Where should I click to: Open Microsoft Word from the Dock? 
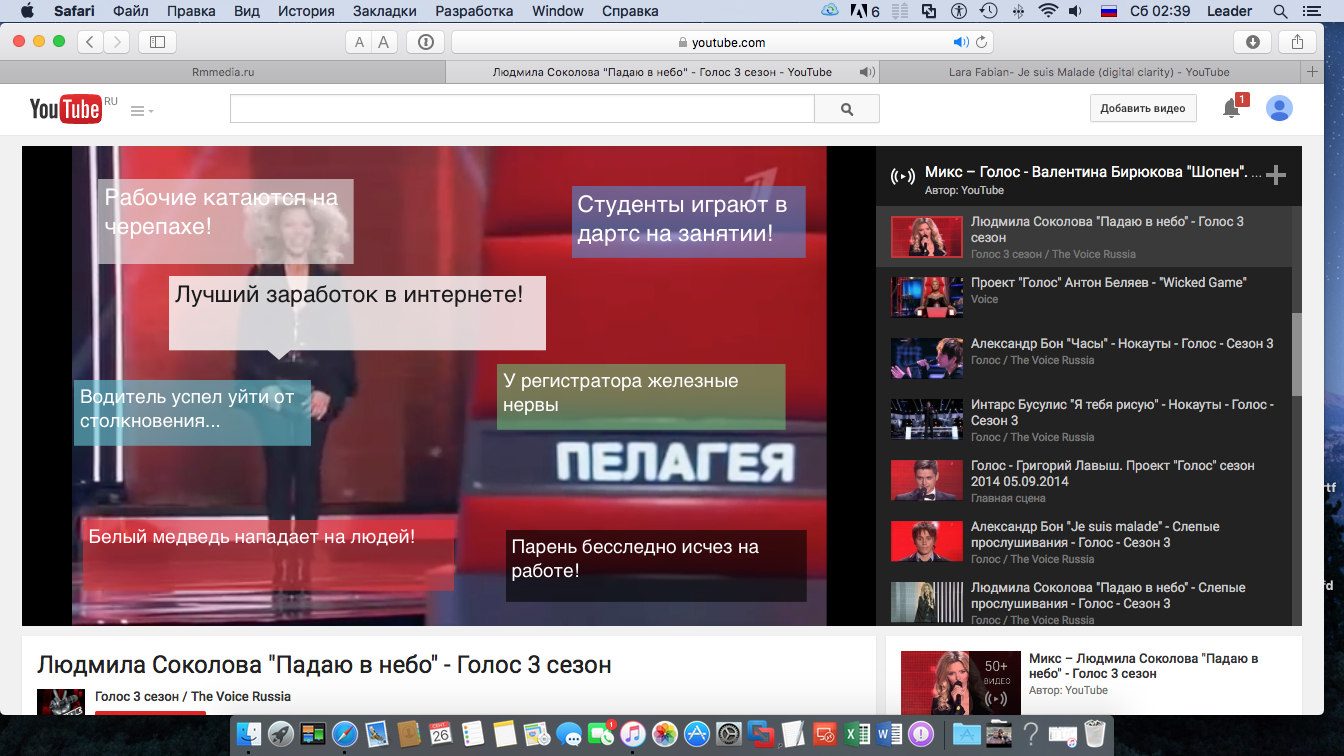coord(889,735)
